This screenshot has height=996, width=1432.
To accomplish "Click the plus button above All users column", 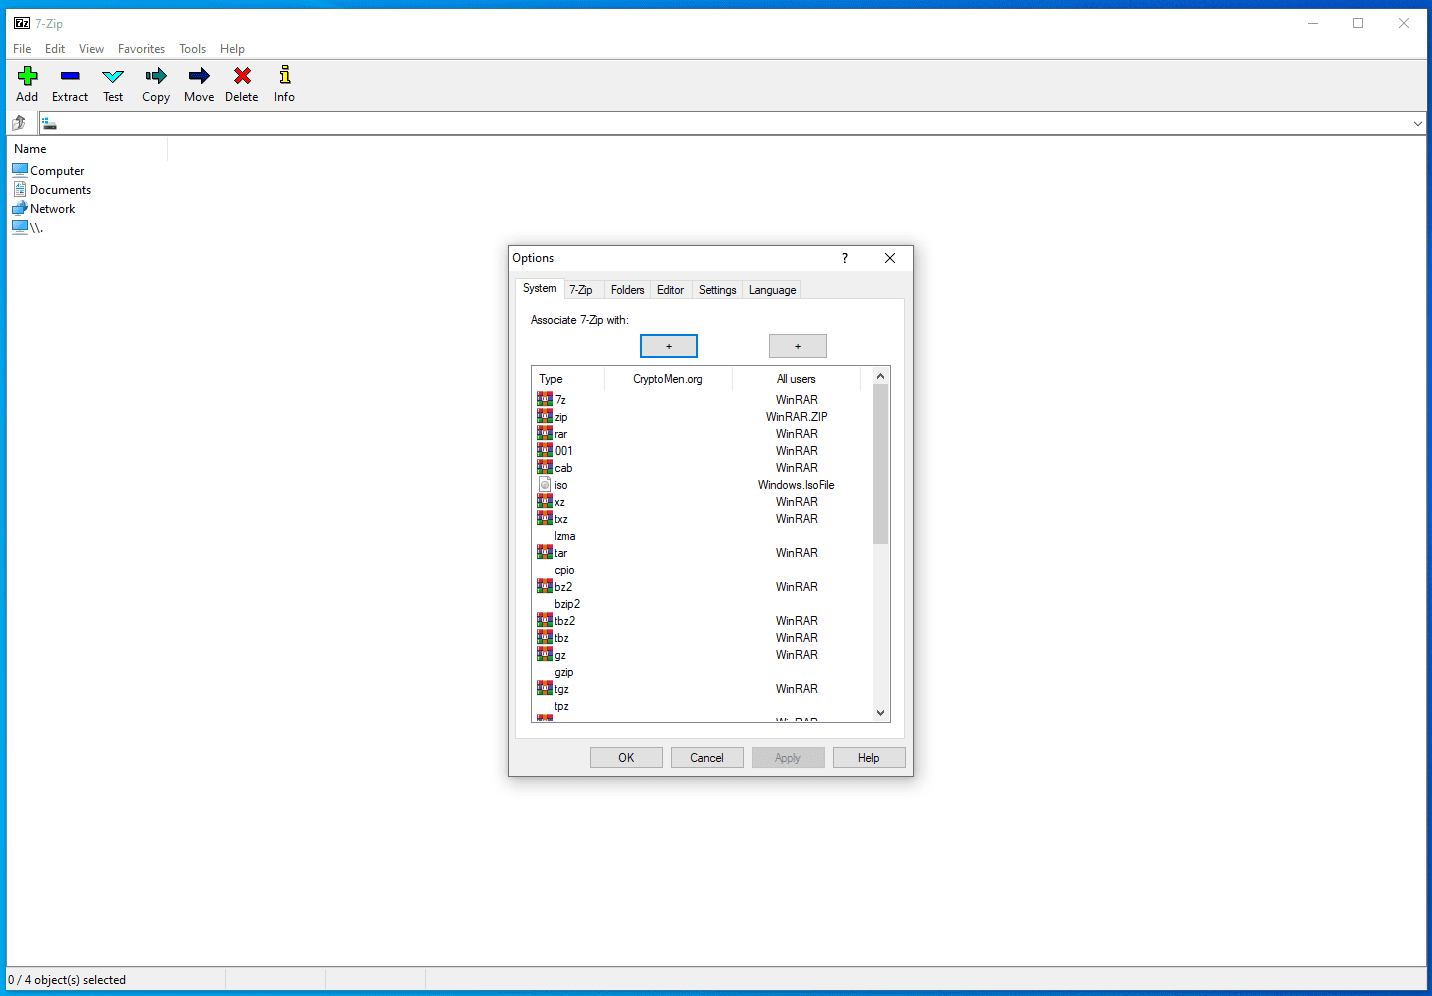I will click(798, 346).
